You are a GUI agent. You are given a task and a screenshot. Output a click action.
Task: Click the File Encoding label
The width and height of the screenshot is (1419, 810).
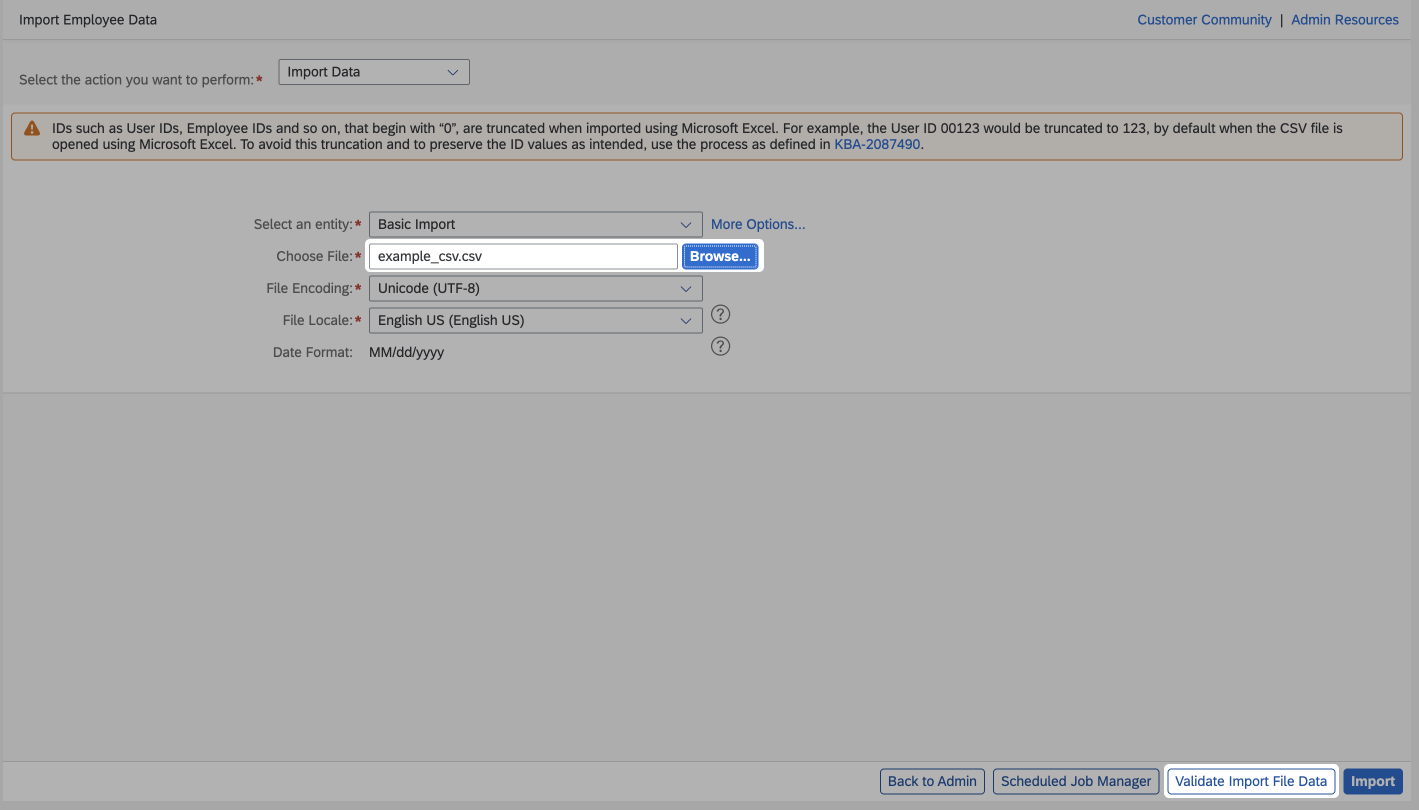click(309, 288)
